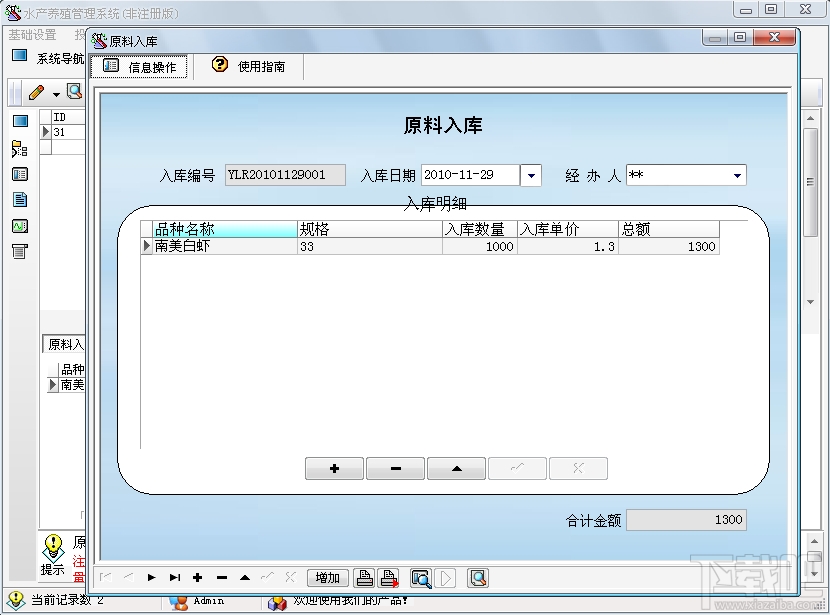Open the report view icon in left sidebar
The image size is (830, 615).
21,174
